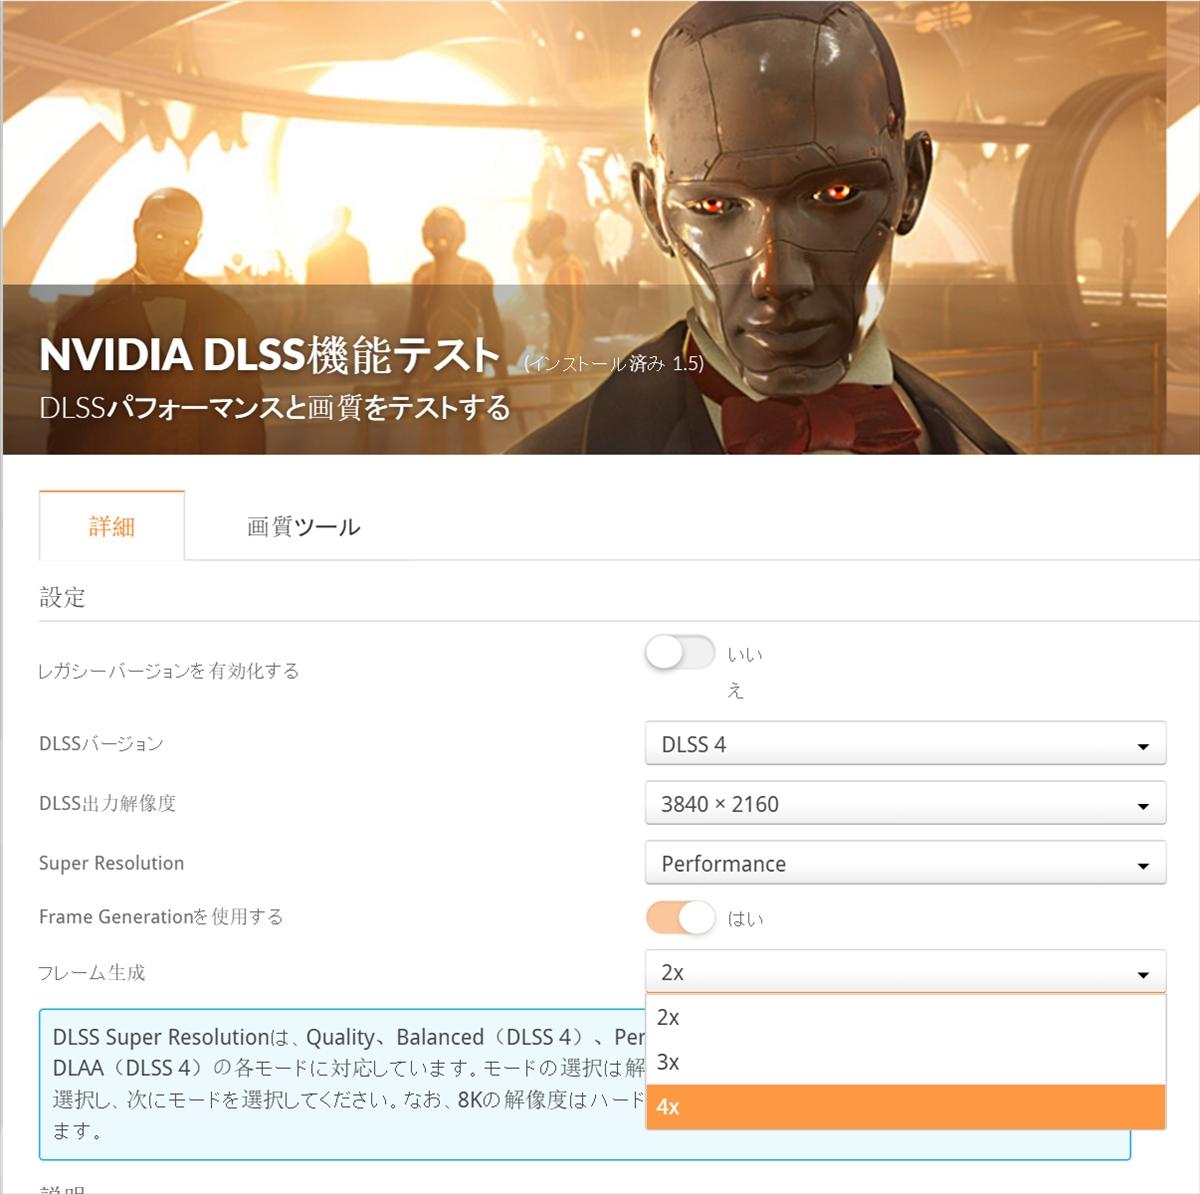
Task: Click the arrow icon on the DLSS 4 dropdown
Action: tap(1143, 747)
